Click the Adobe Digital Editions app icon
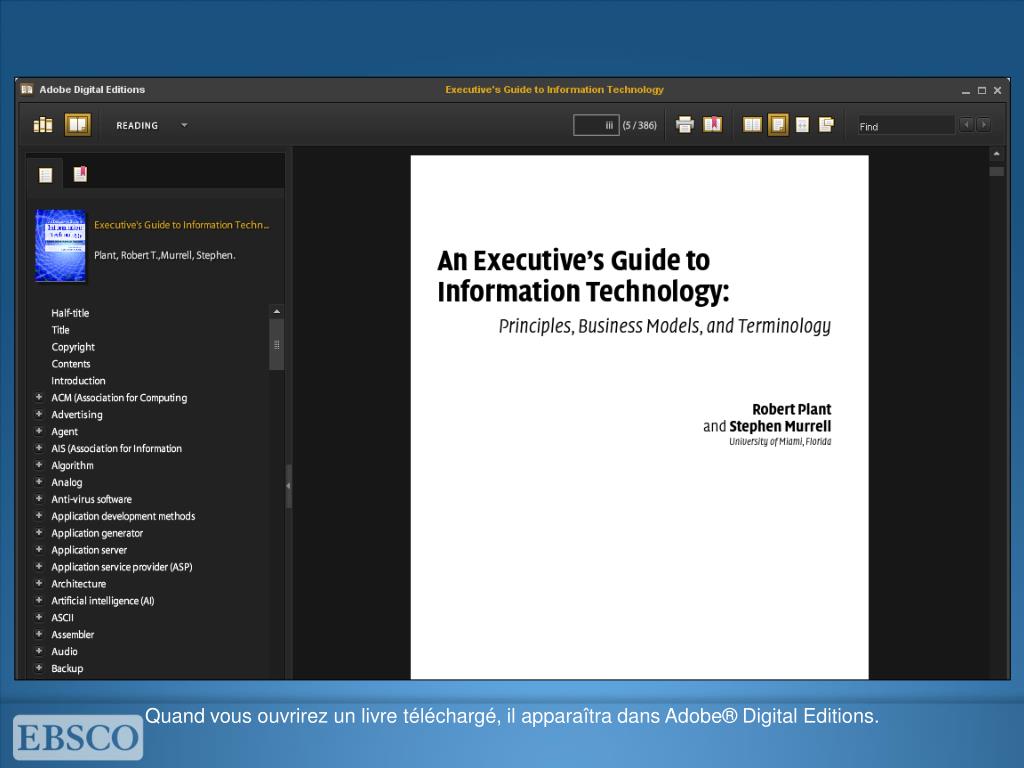The width and height of the screenshot is (1024, 768). [27, 89]
